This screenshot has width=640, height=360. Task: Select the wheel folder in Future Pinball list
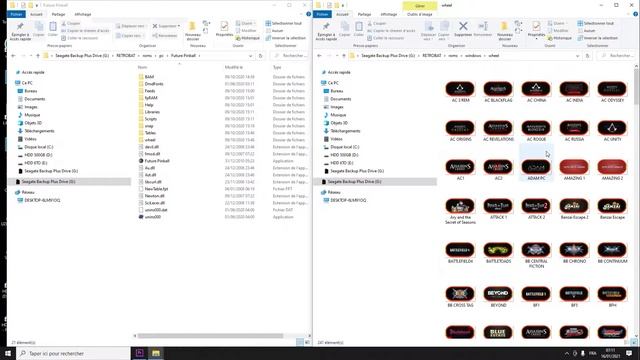coord(150,140)
